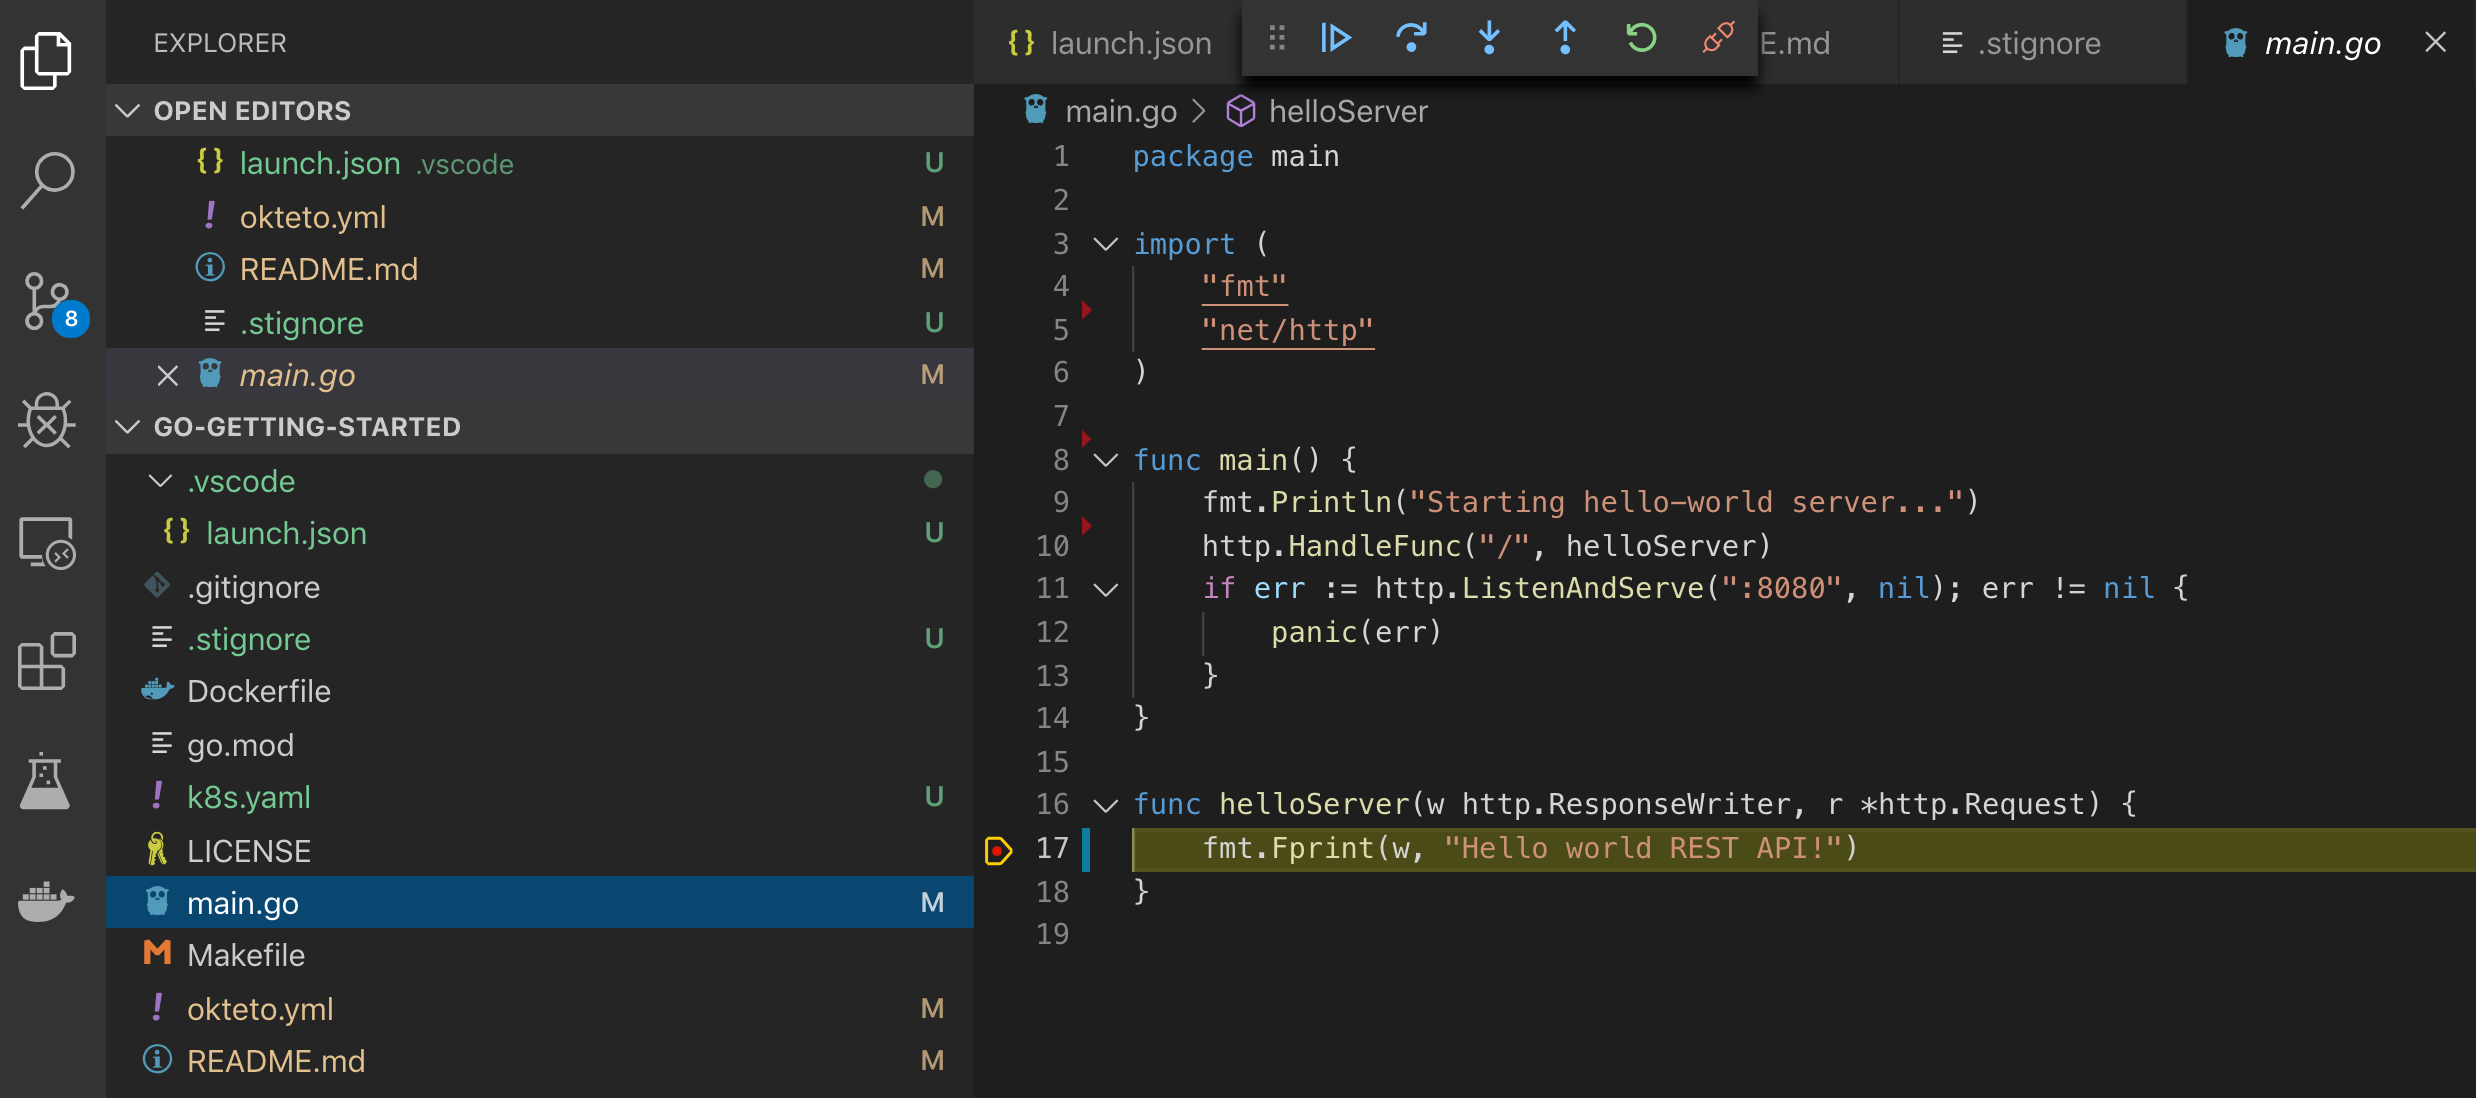The image size is (2476, 1098).
Task: Collapse the import block on line 3
Action: [x=1105, y=243]
